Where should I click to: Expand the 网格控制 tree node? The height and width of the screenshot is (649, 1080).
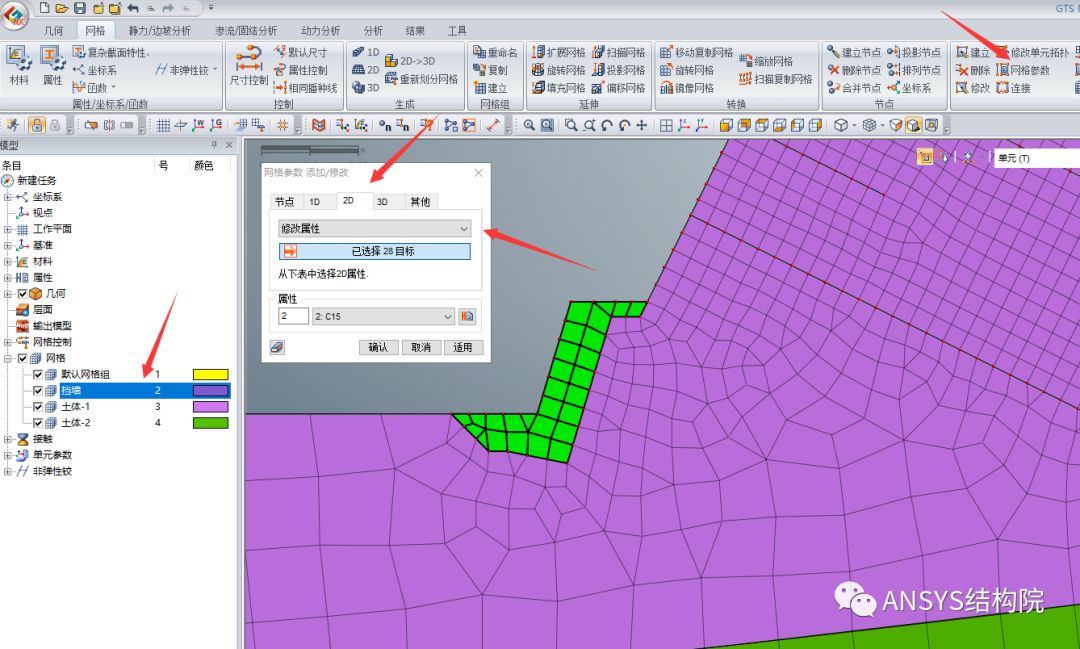(x=8, y=342)
